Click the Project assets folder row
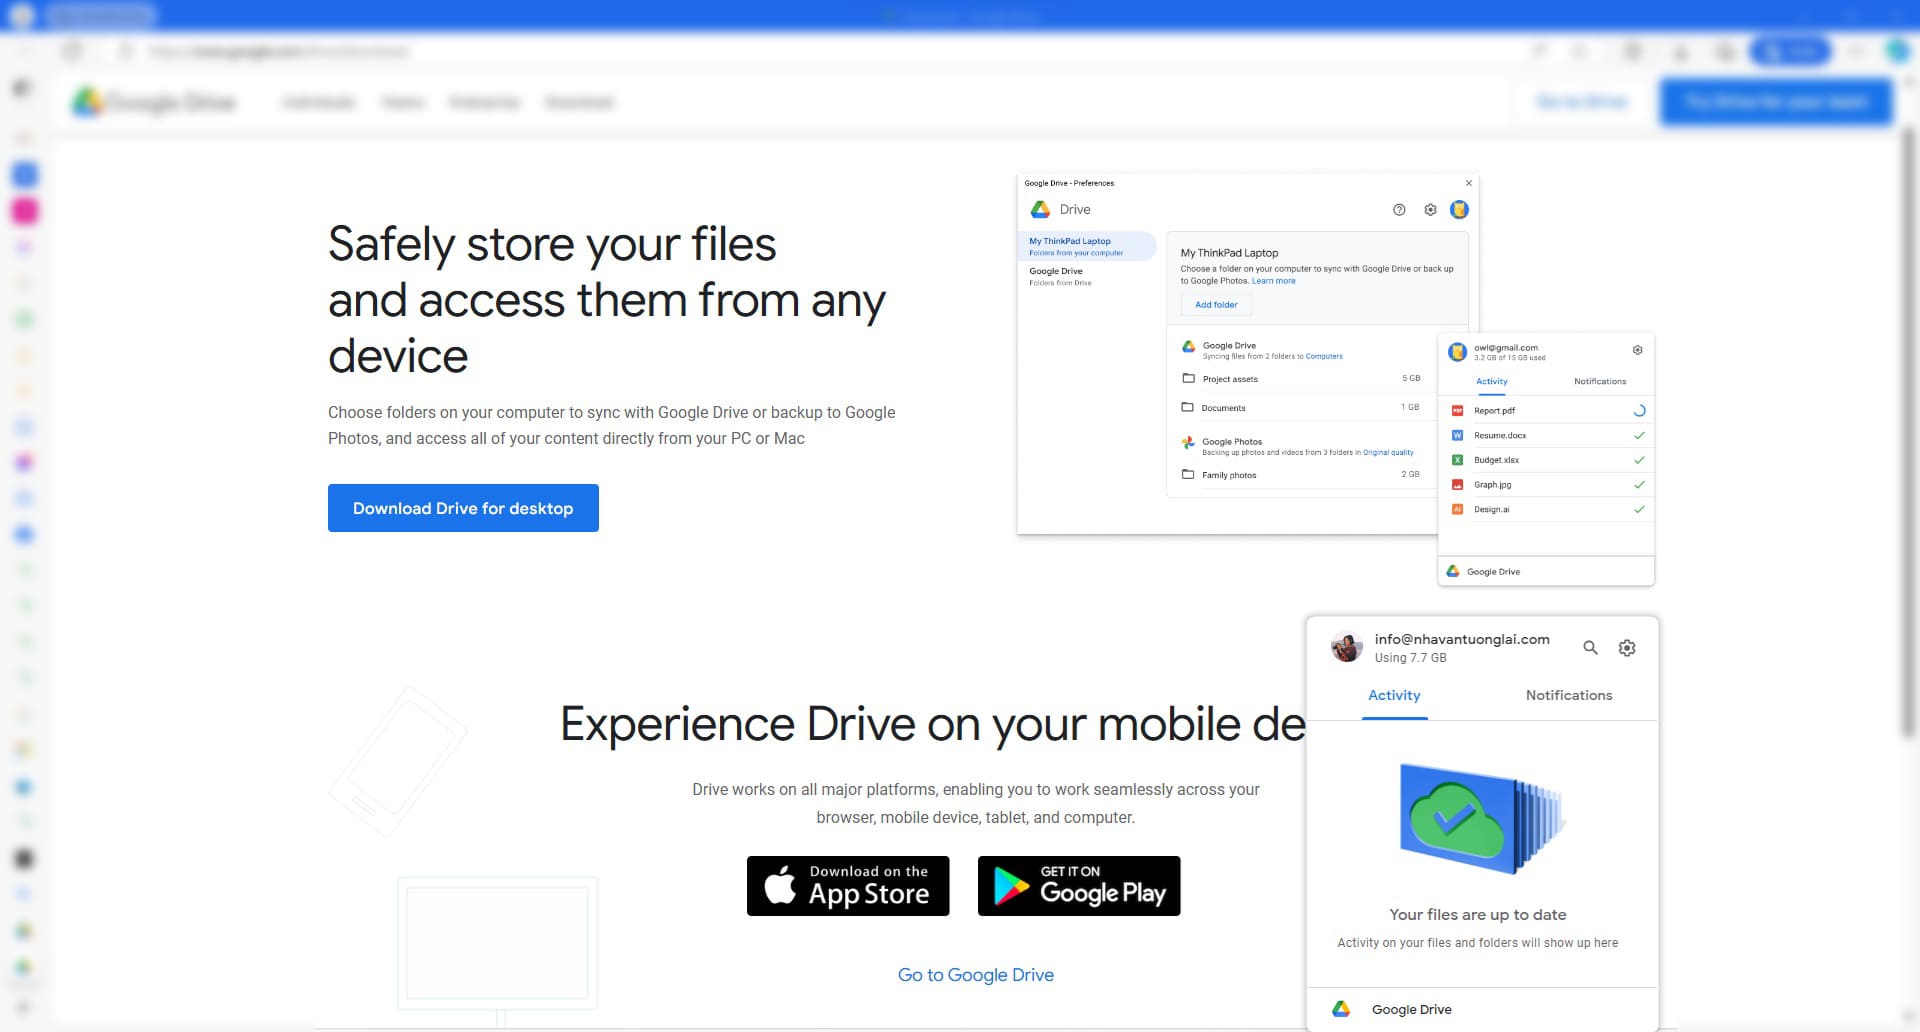Screen dimensions: 1920x1032 tap(1301, 379)
